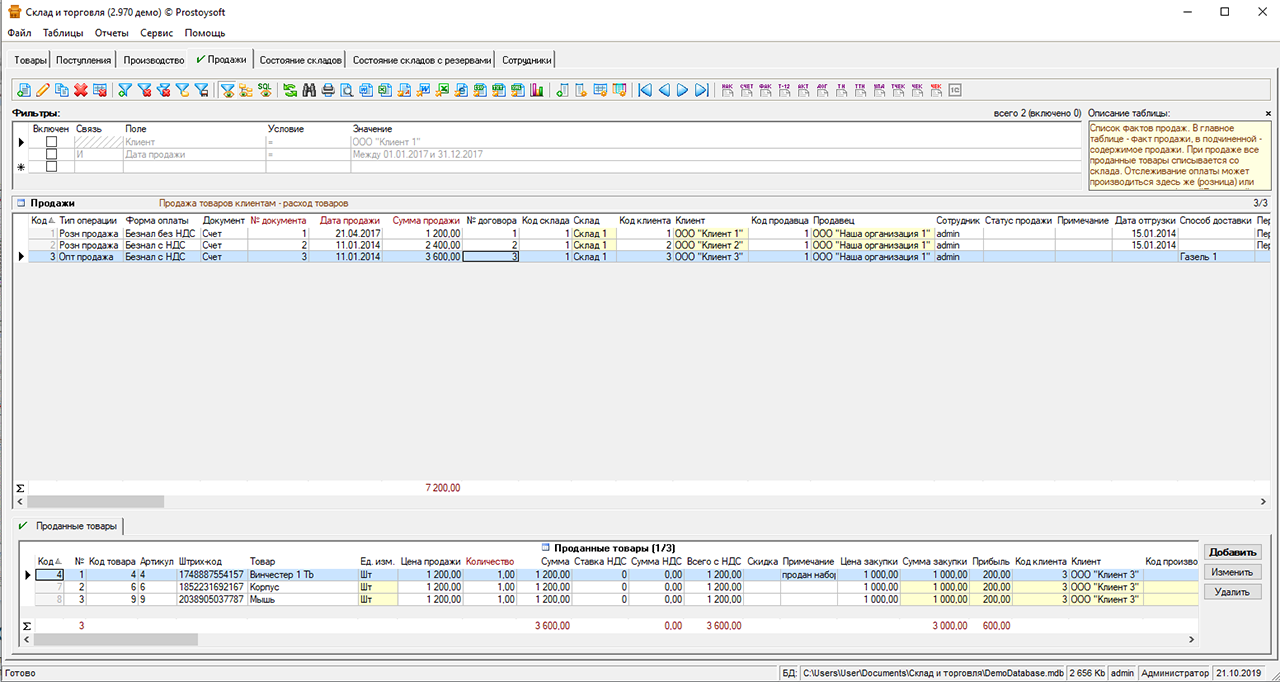Sort by the Сумма продажи column header
This screenshot has width=1280, height=682.
[x=426, y=220]
